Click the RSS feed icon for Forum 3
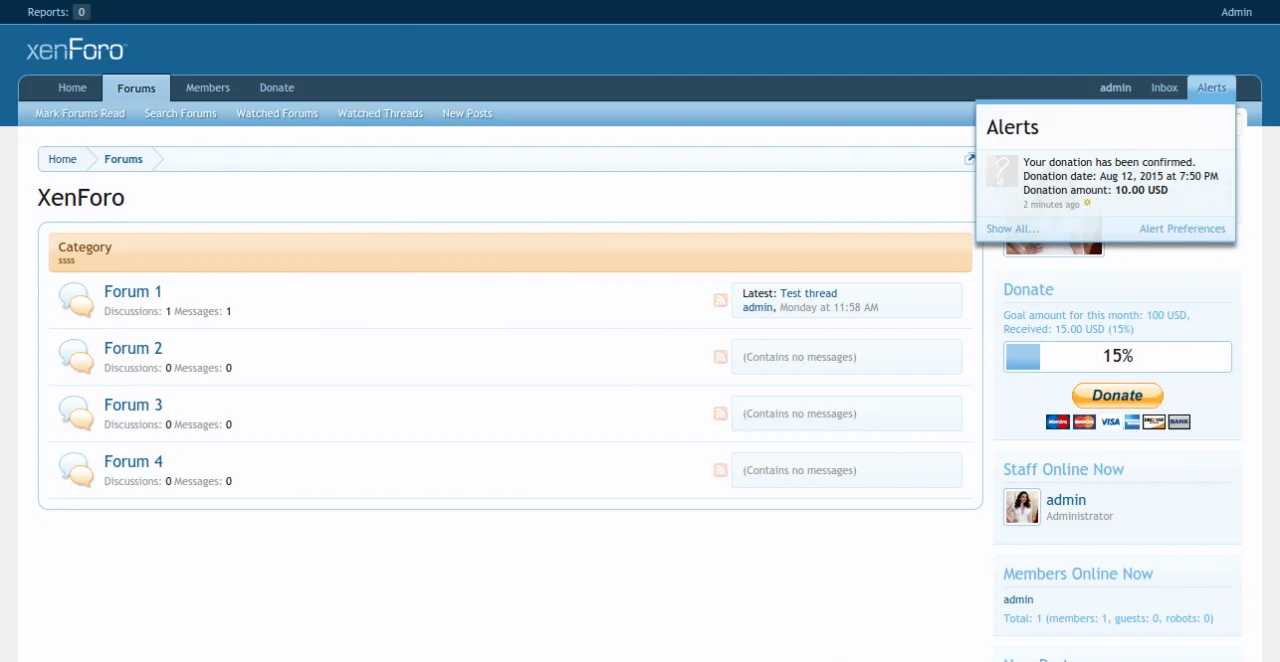 pos(720,414)
